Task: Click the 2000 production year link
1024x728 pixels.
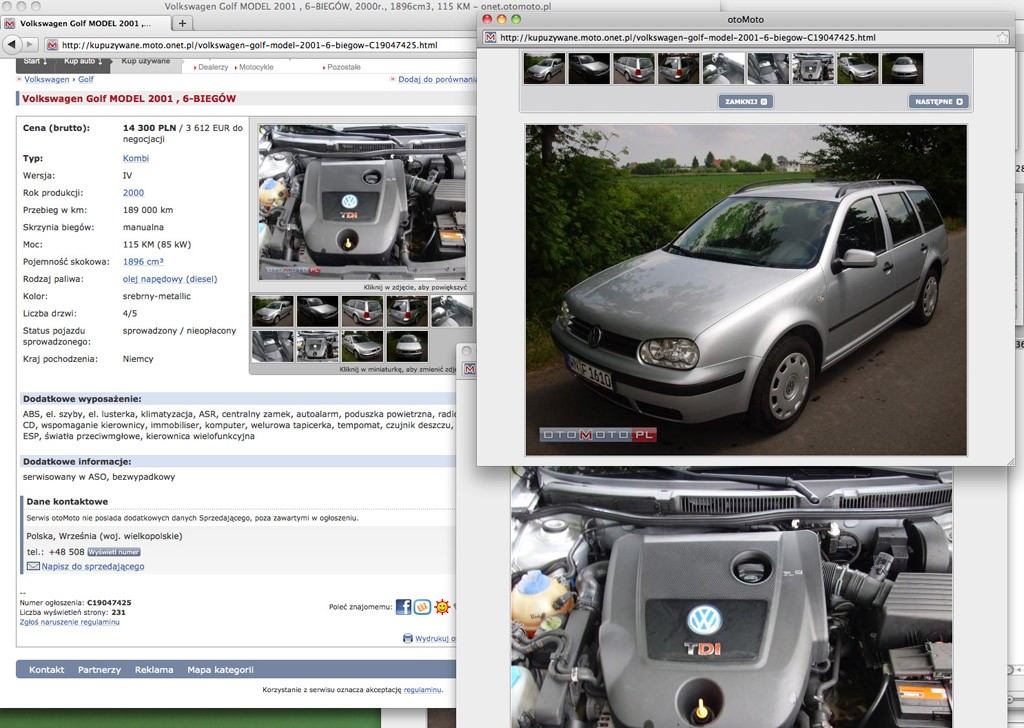Action: coord(133,193)
